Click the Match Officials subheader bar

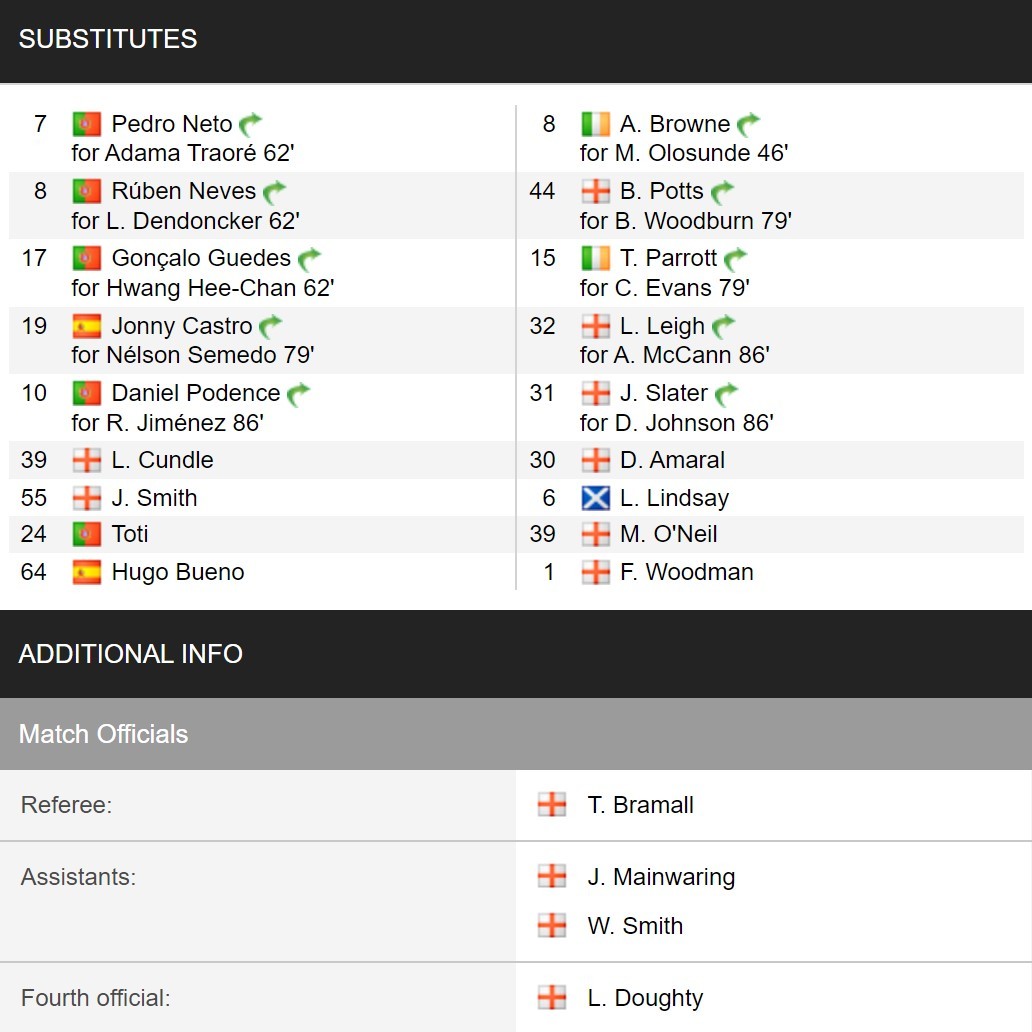point(516,734)
